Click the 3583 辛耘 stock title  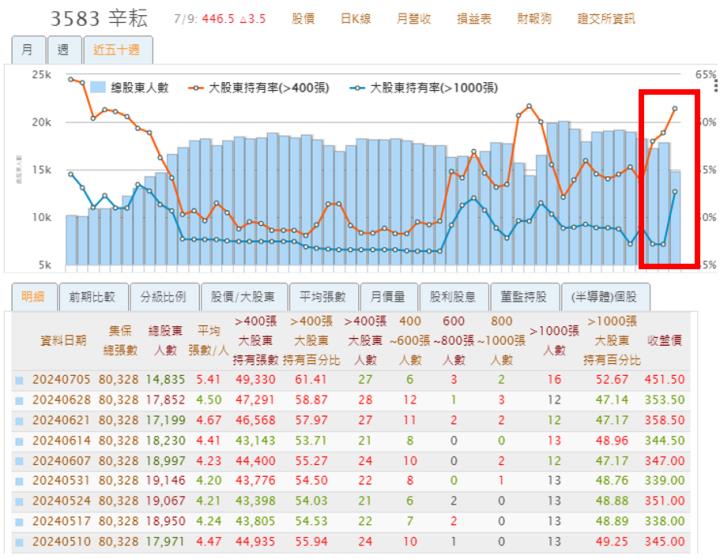click(99, 19)
